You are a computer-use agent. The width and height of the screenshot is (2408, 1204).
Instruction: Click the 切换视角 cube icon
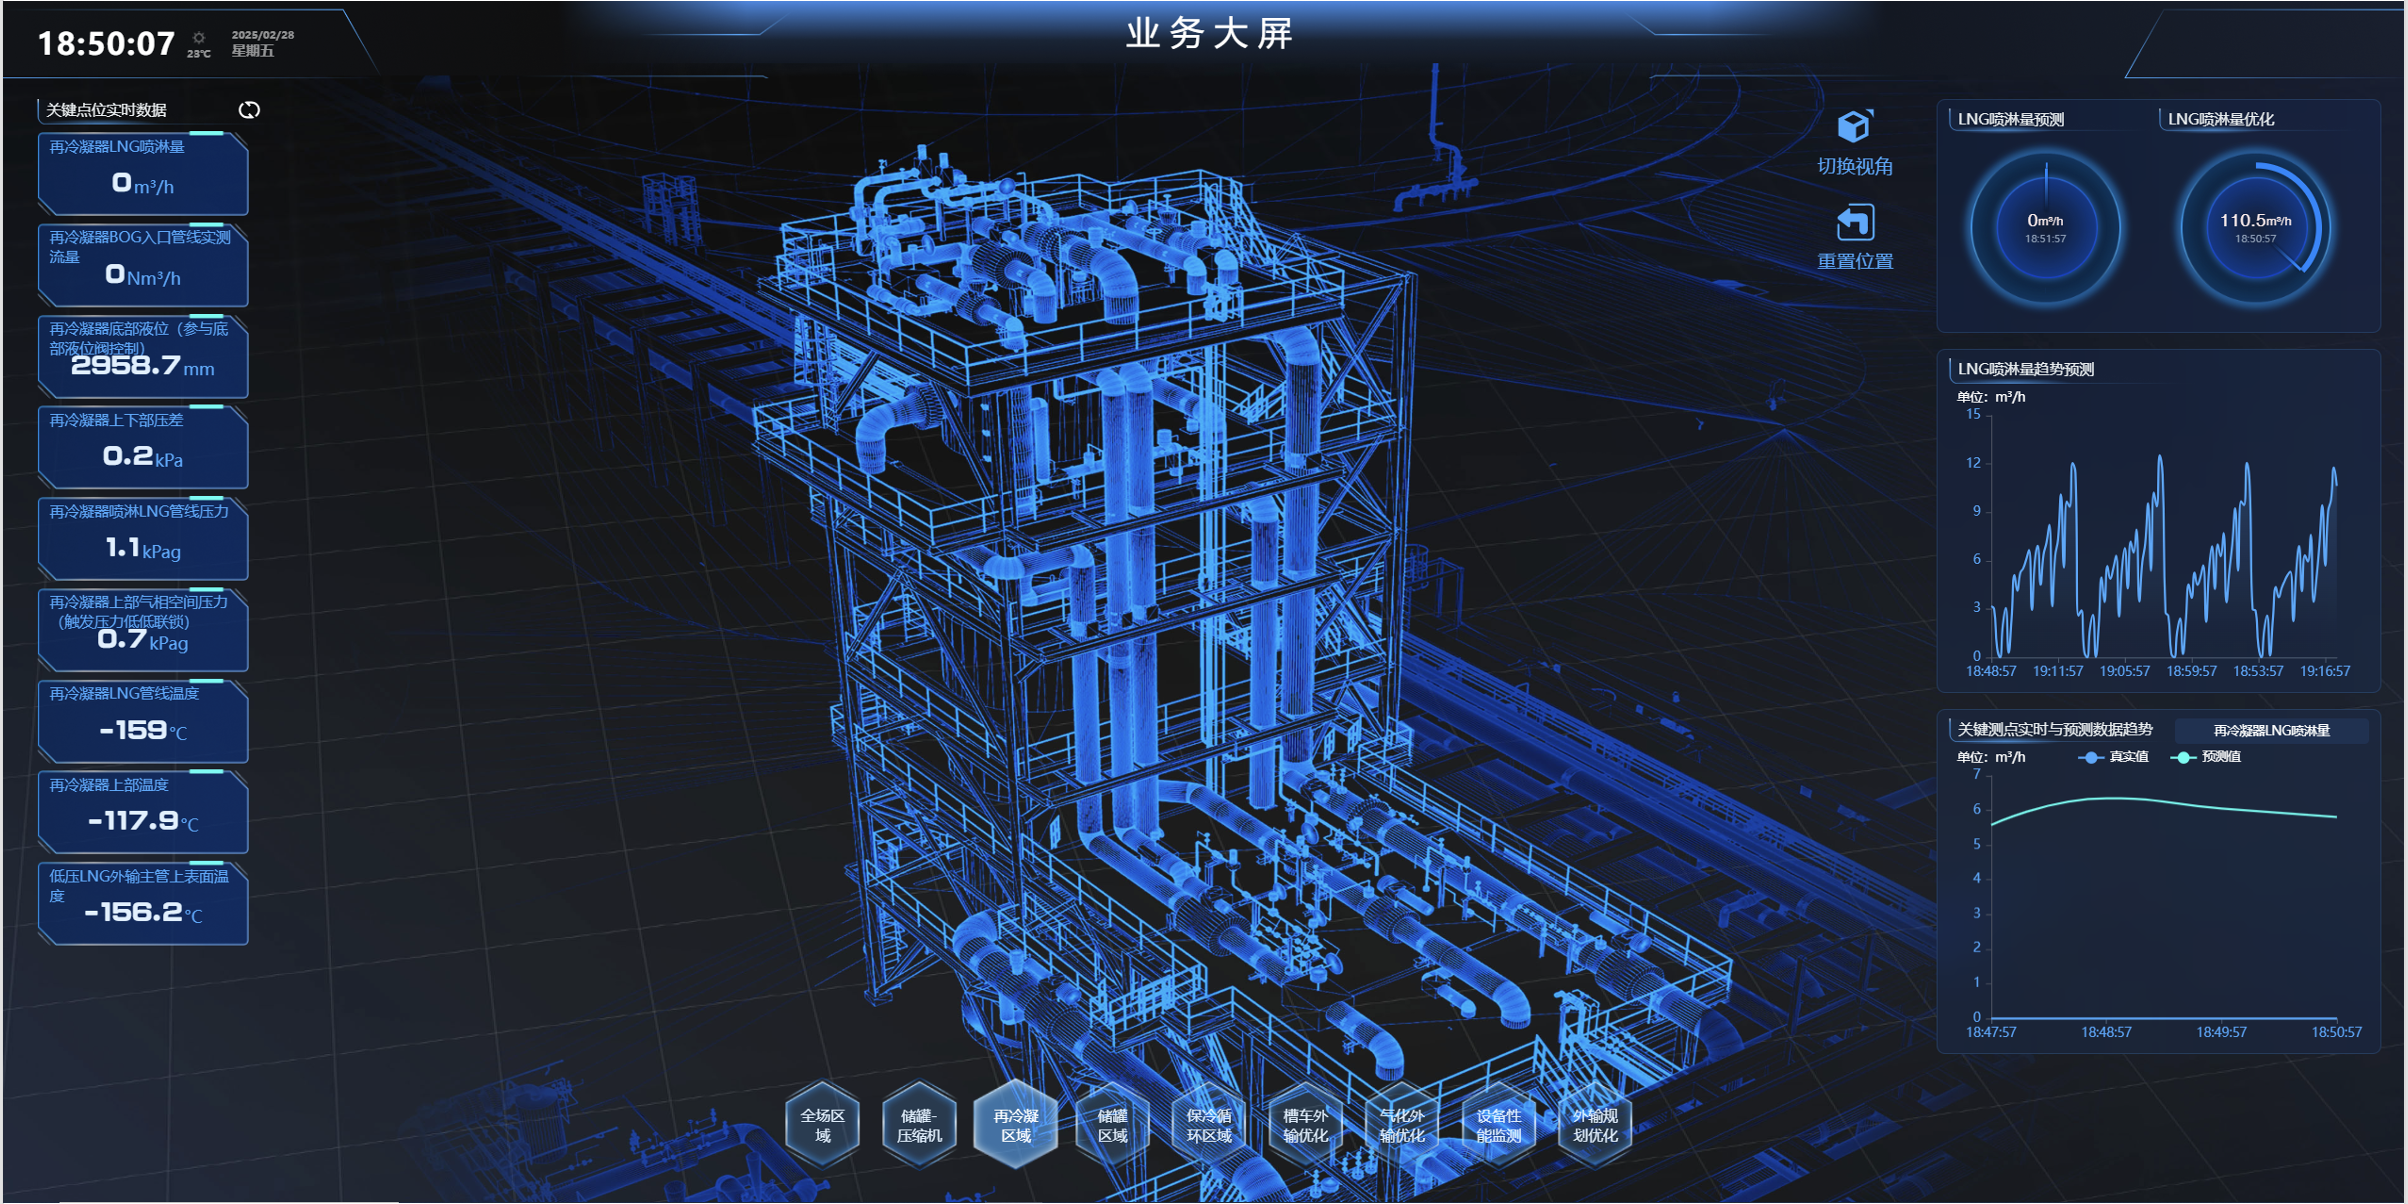pos(1854,128)
